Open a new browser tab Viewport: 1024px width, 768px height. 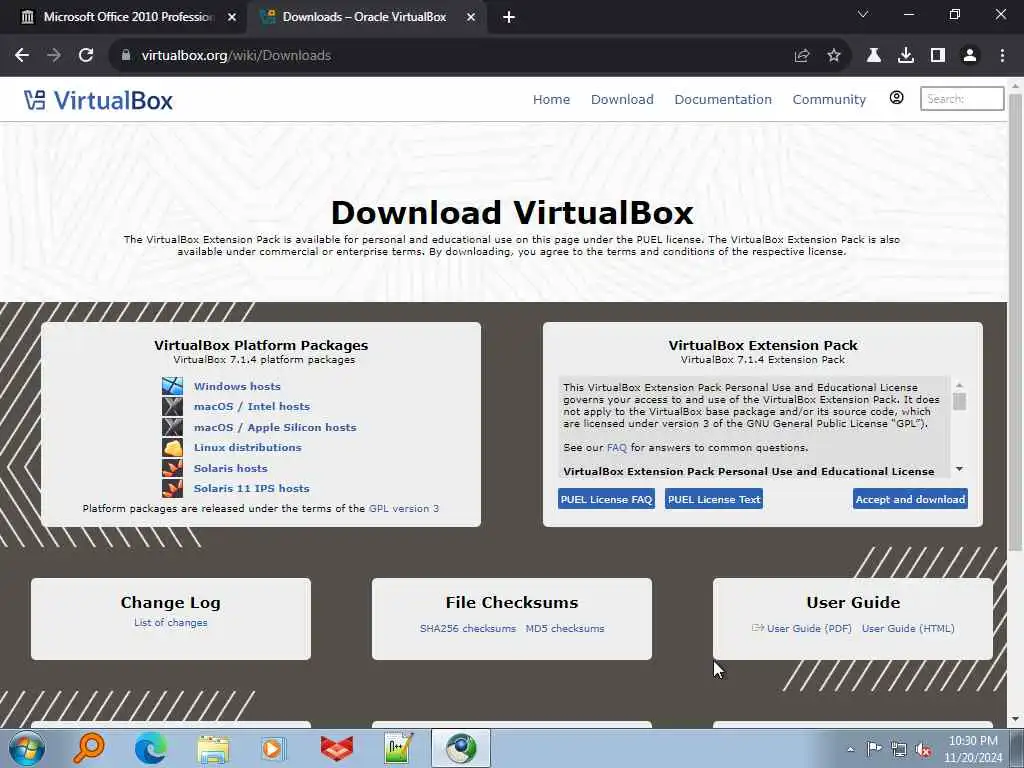(x=509, y=17)
